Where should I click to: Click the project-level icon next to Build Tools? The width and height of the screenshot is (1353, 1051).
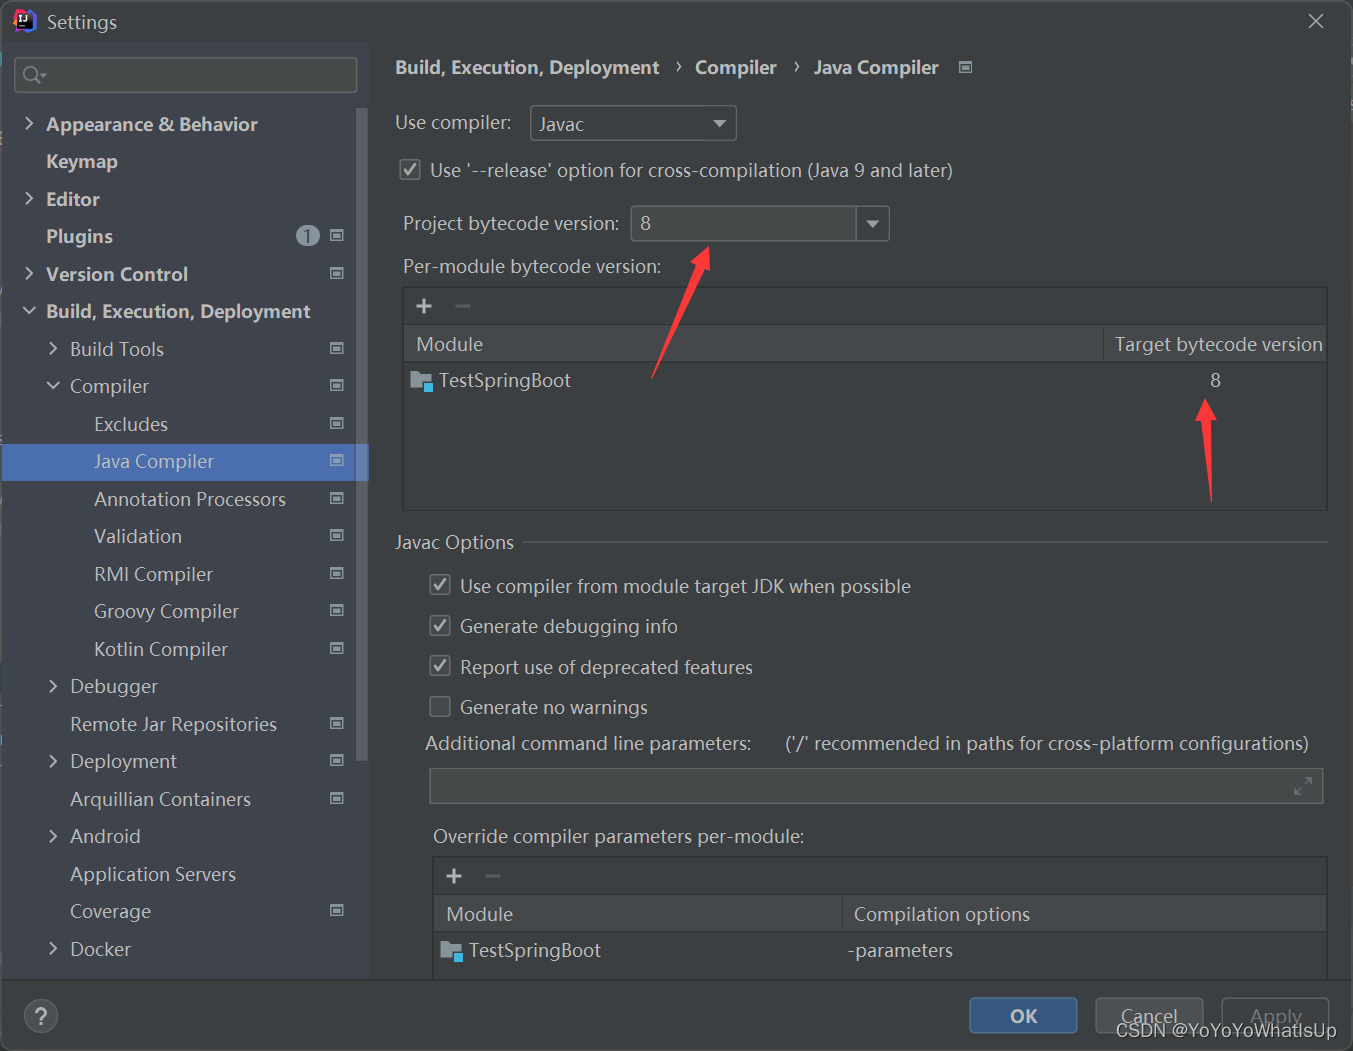click(x=337, y=348)
